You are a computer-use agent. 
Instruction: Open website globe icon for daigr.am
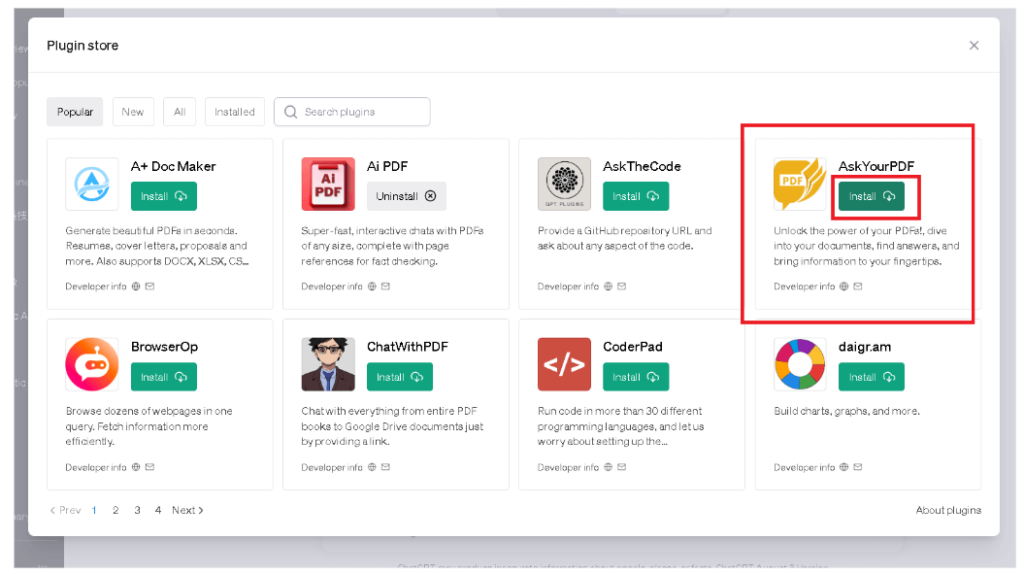point(844,467)
